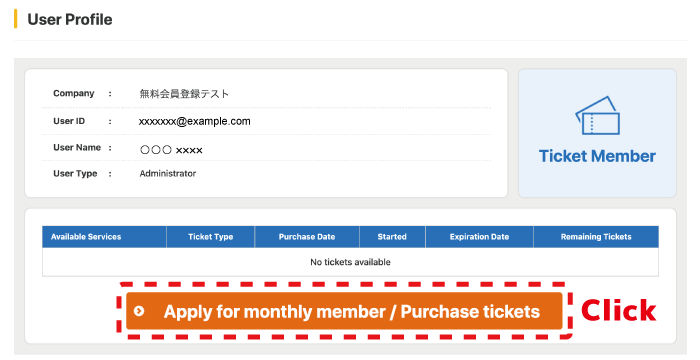Click the red Click annotation text
Screen dimensions: 700x360
(x=619, y=310)
